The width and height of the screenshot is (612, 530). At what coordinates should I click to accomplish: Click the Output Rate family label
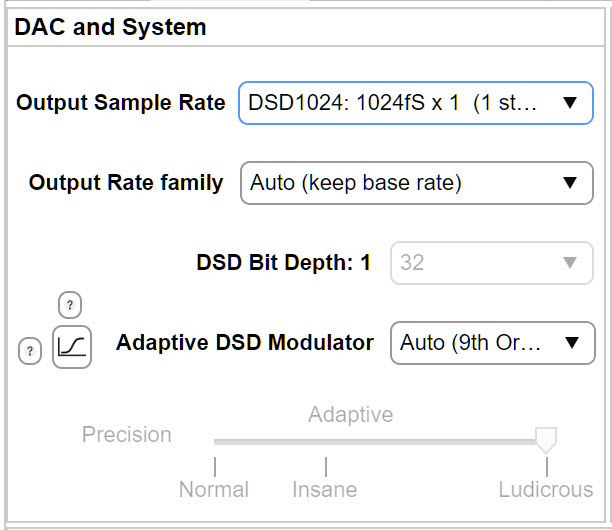(x=126, y=183)
